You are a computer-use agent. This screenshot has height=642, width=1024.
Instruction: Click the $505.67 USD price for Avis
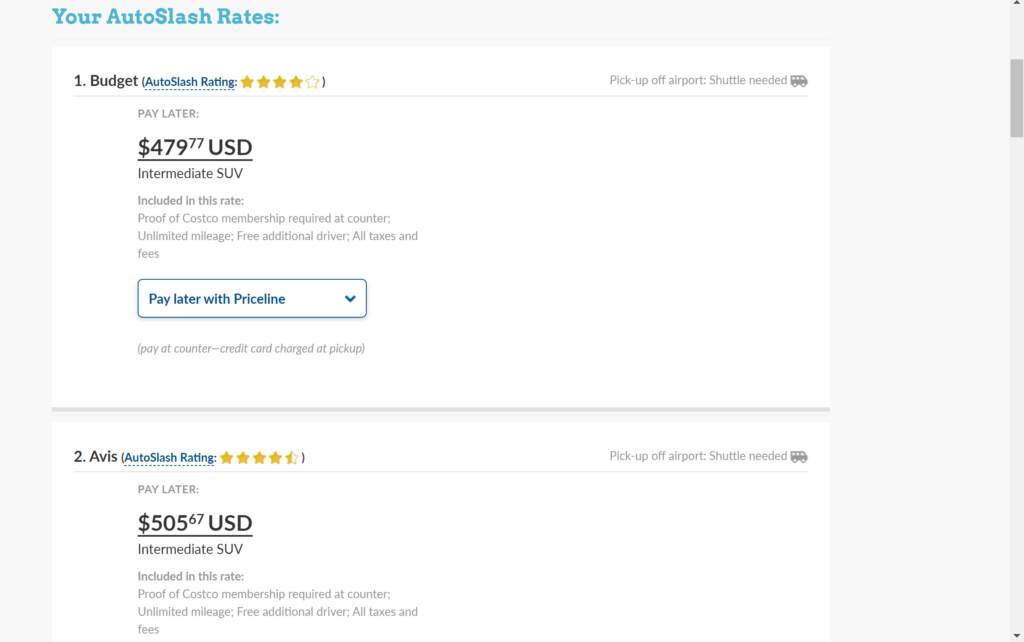click(195, 522)
